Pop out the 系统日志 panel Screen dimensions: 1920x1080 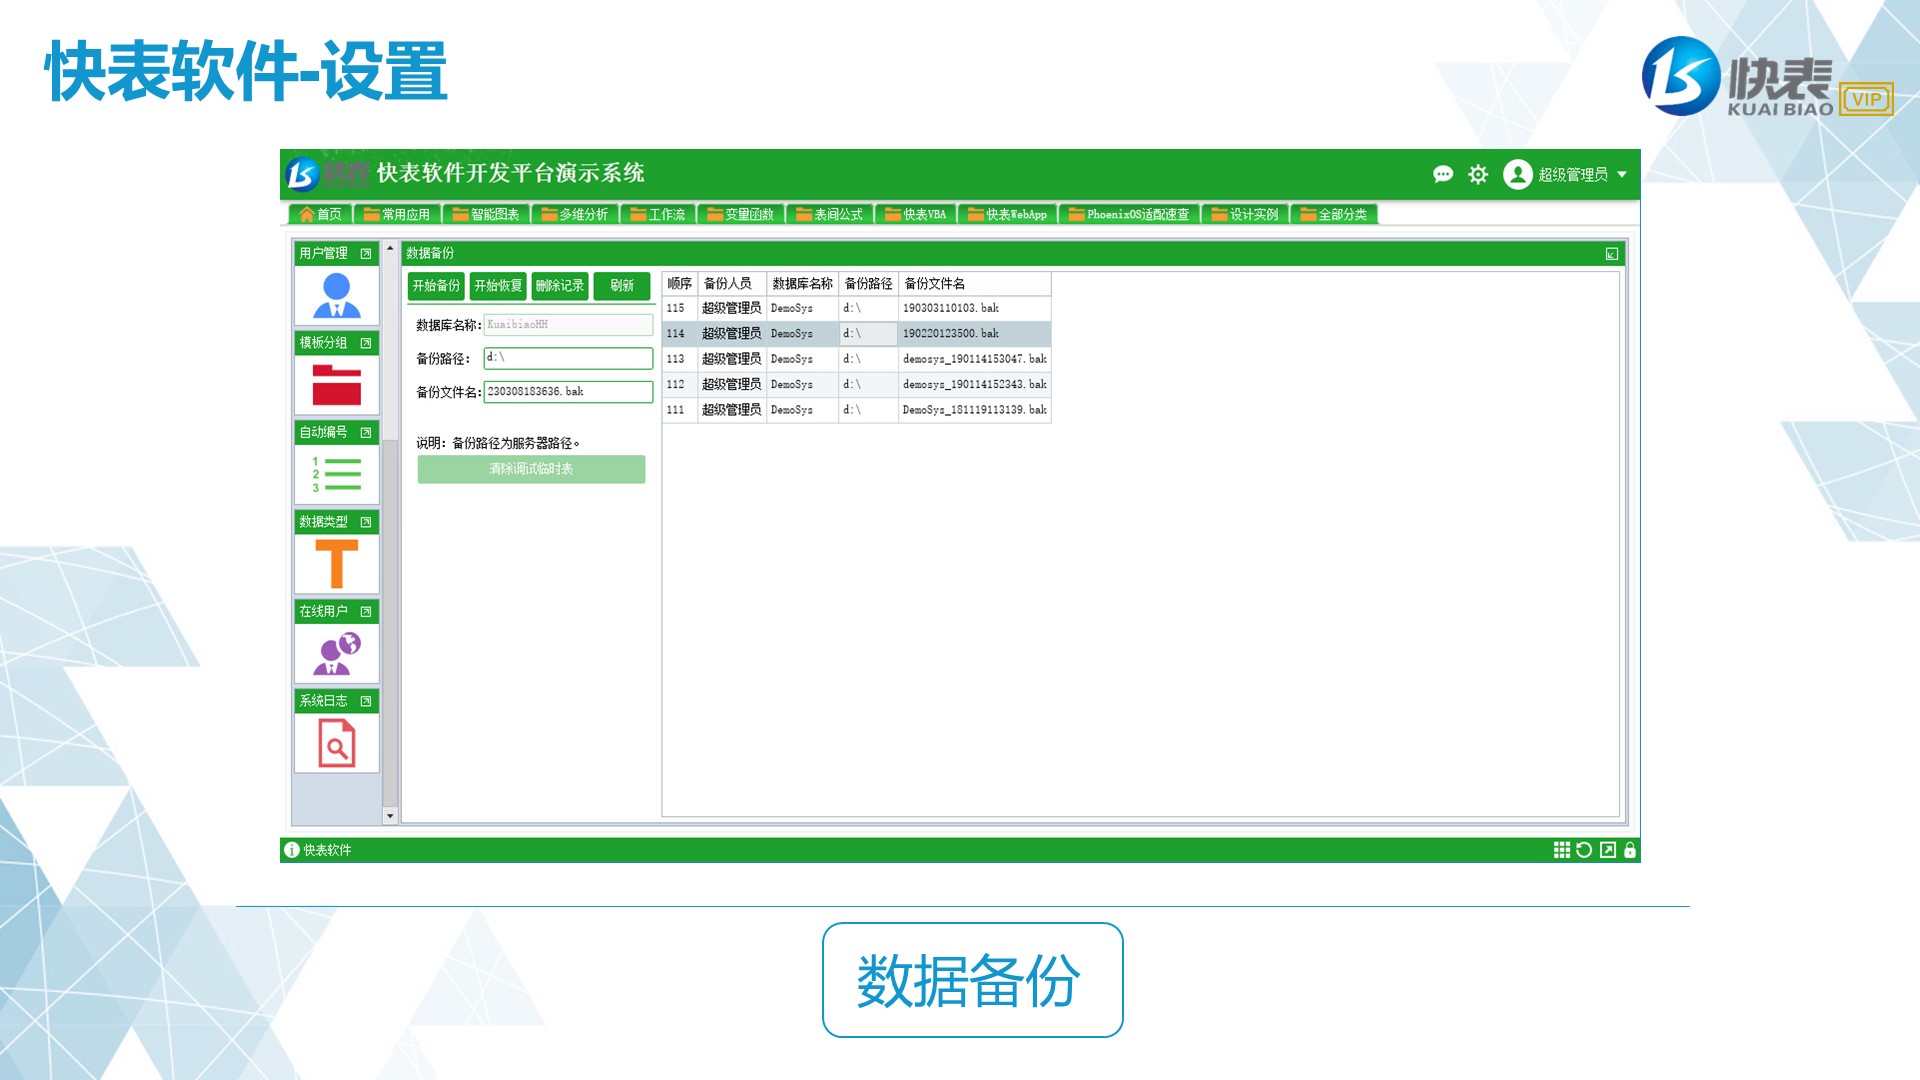point(366,701)
